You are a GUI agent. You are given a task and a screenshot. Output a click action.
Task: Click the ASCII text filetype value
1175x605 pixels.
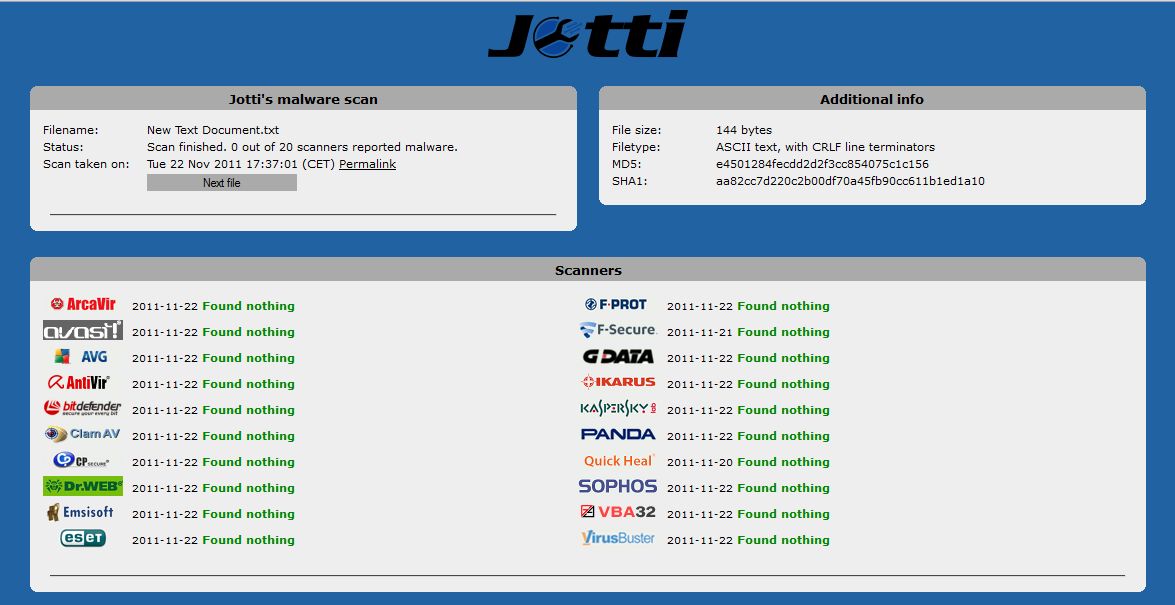[825, 147]
